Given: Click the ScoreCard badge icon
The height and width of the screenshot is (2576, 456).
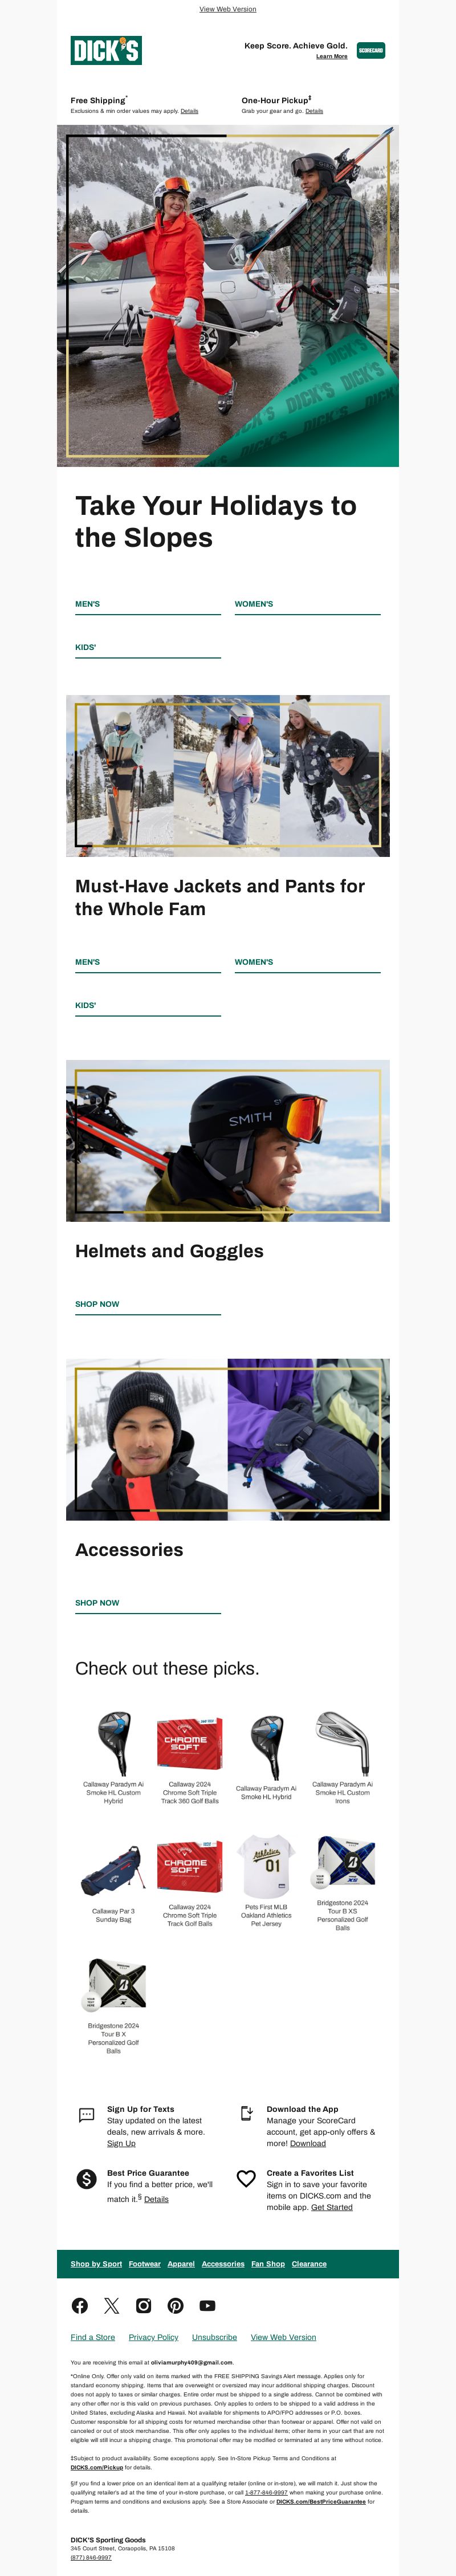Looking at the screenshot, I should [x=371, y=50].
